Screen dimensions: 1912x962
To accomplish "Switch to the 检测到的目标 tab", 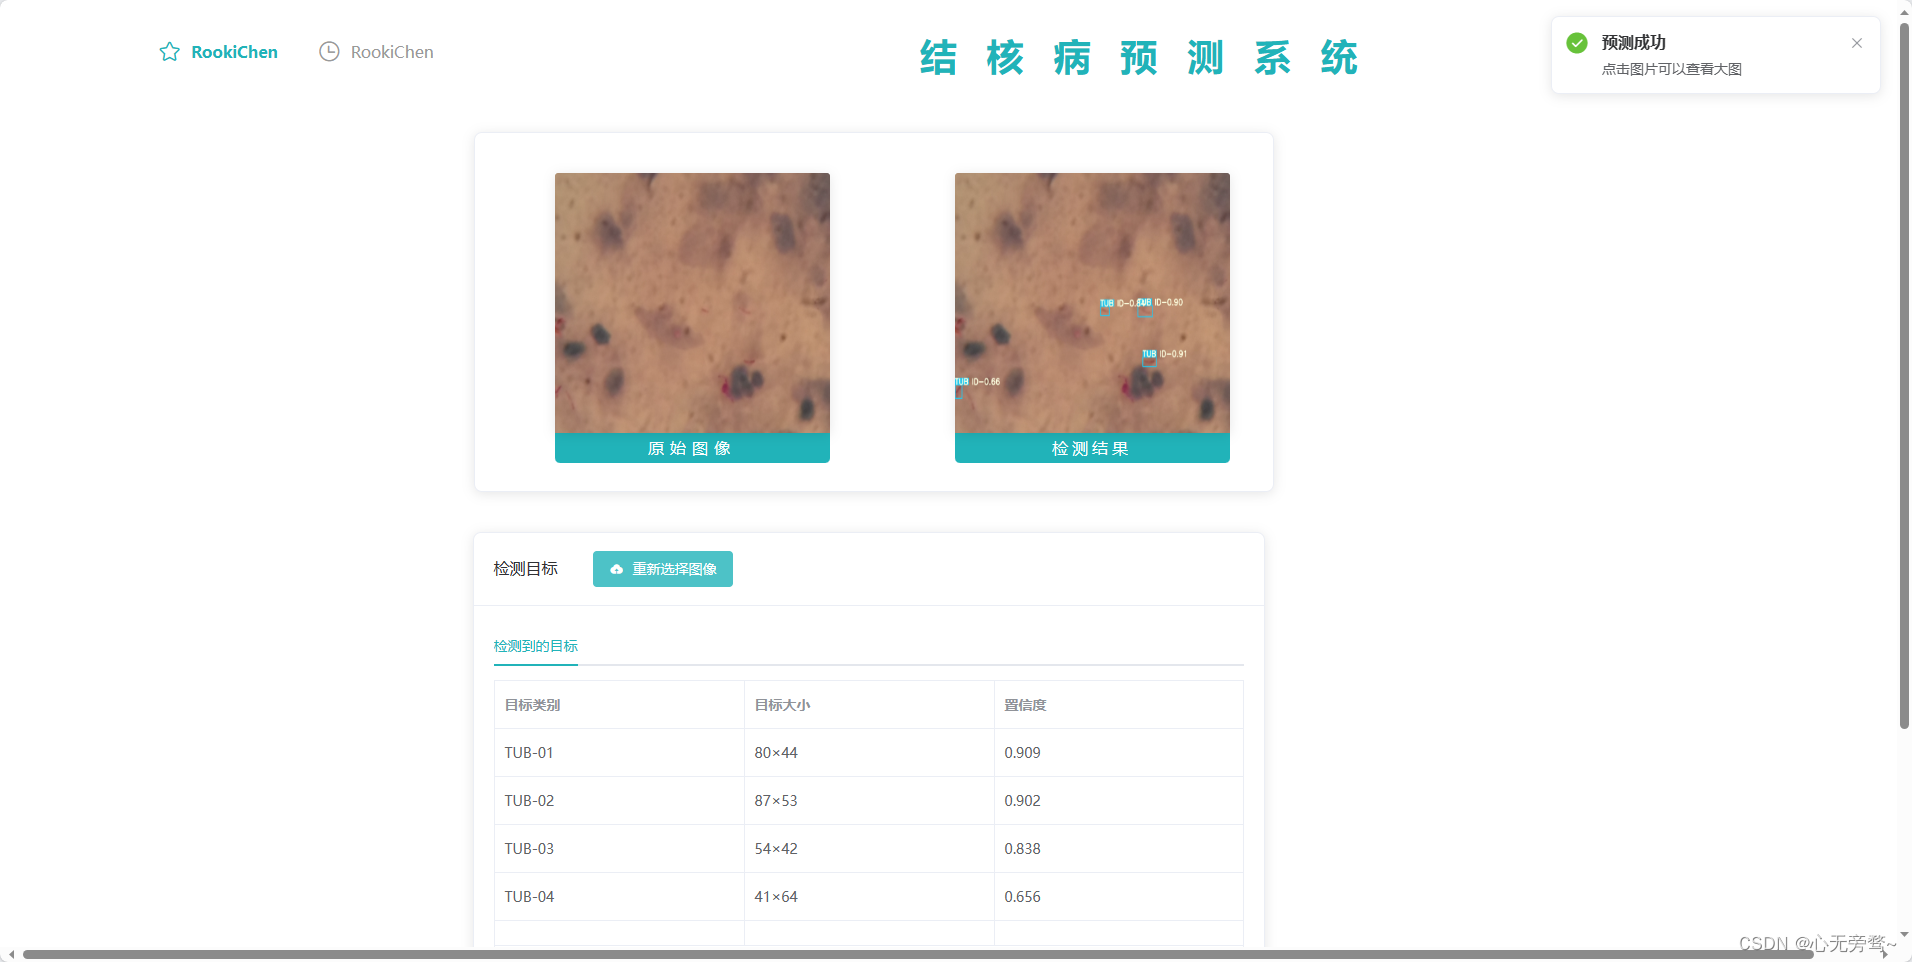I will point(536,646).
